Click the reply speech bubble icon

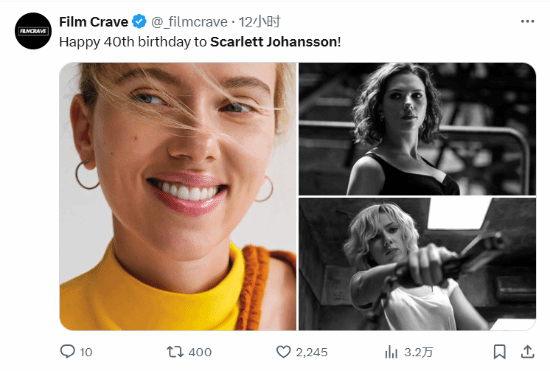67,351
